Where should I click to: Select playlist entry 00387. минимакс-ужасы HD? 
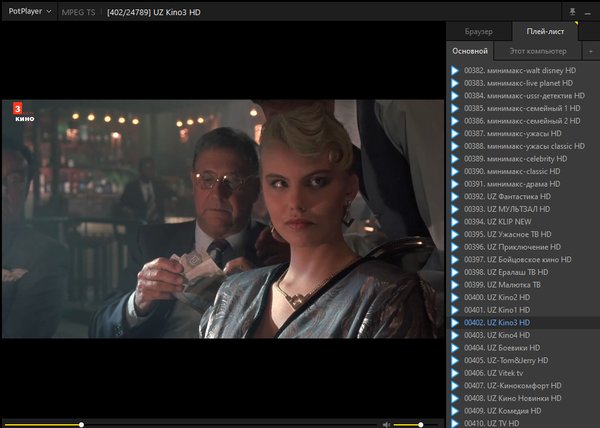pyautogui.click(x=523, y=133)
